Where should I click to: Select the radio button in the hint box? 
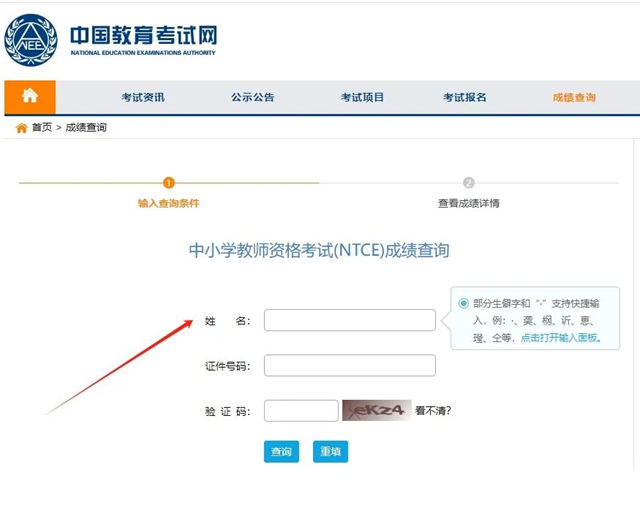coord(463,303)
